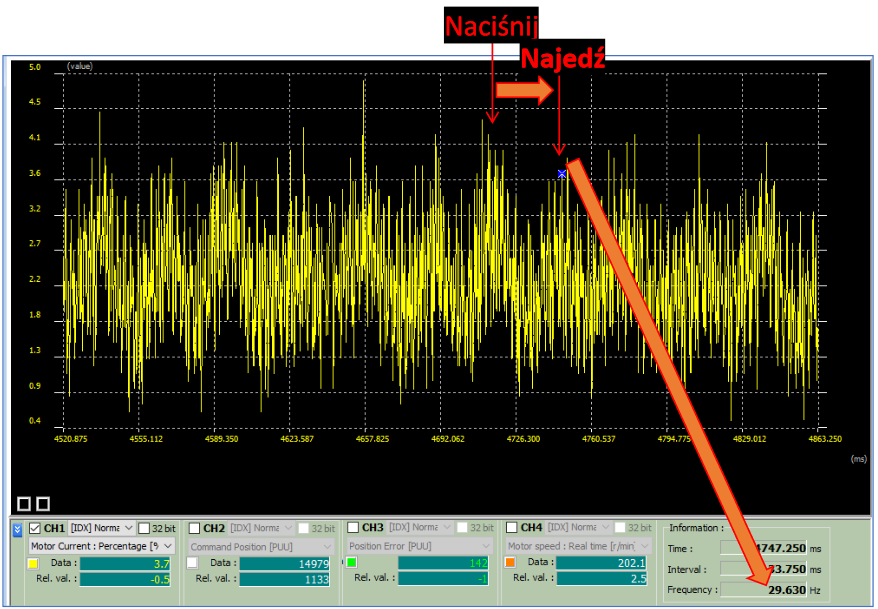This screenshot has height=609, width=878.
Task: Click the CH1 Data value field
Action: [x=127, y=564]
